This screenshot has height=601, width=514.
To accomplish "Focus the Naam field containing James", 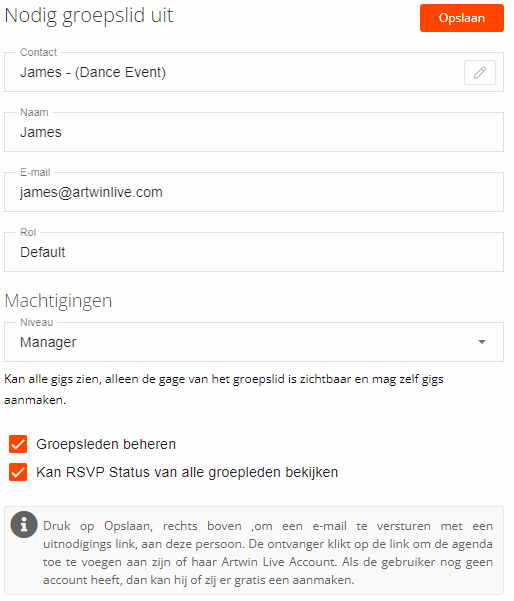I will click(x=254, y=132).
